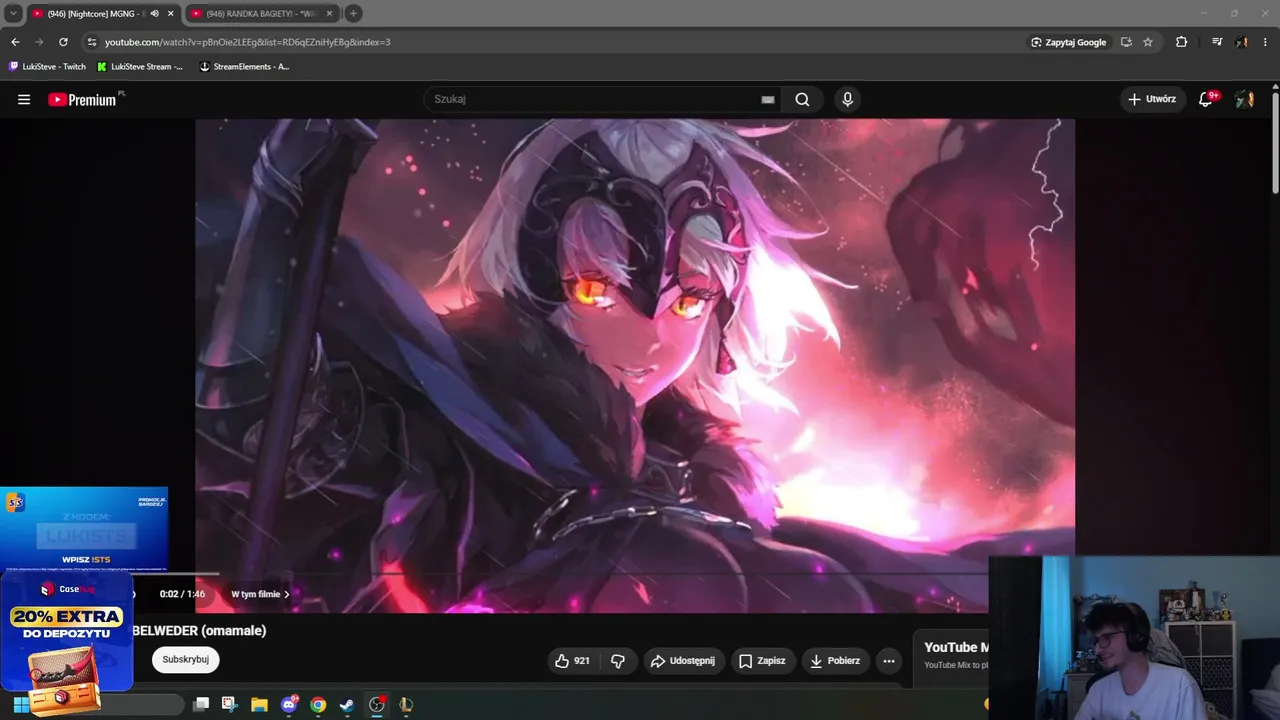Click the Subskrybuj button
This screenshot has height=720, width=1280.
[x=186, y=660]
